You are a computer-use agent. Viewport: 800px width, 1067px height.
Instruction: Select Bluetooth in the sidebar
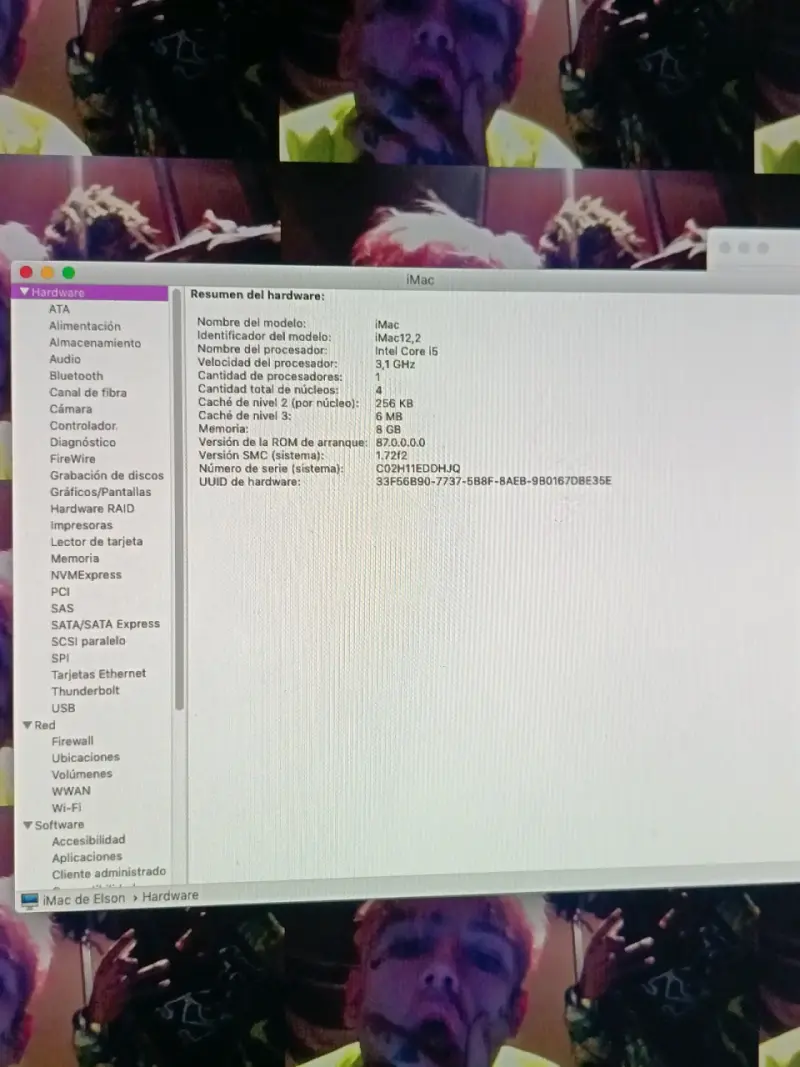[76, 376]
